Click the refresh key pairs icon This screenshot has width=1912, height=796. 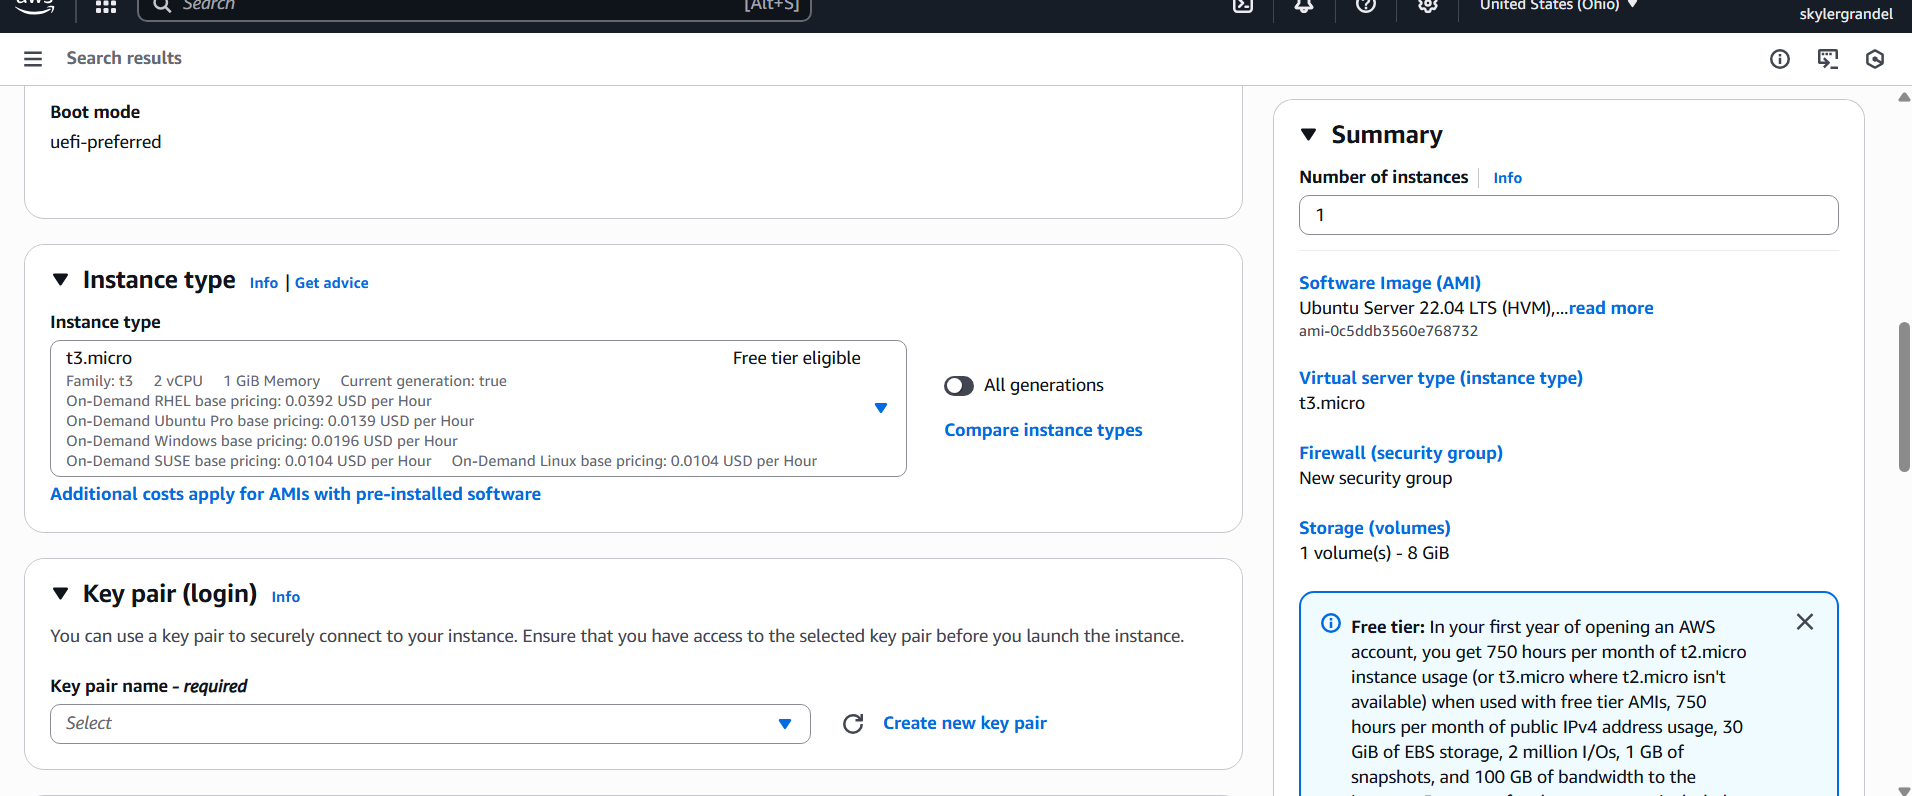[853, 724]
